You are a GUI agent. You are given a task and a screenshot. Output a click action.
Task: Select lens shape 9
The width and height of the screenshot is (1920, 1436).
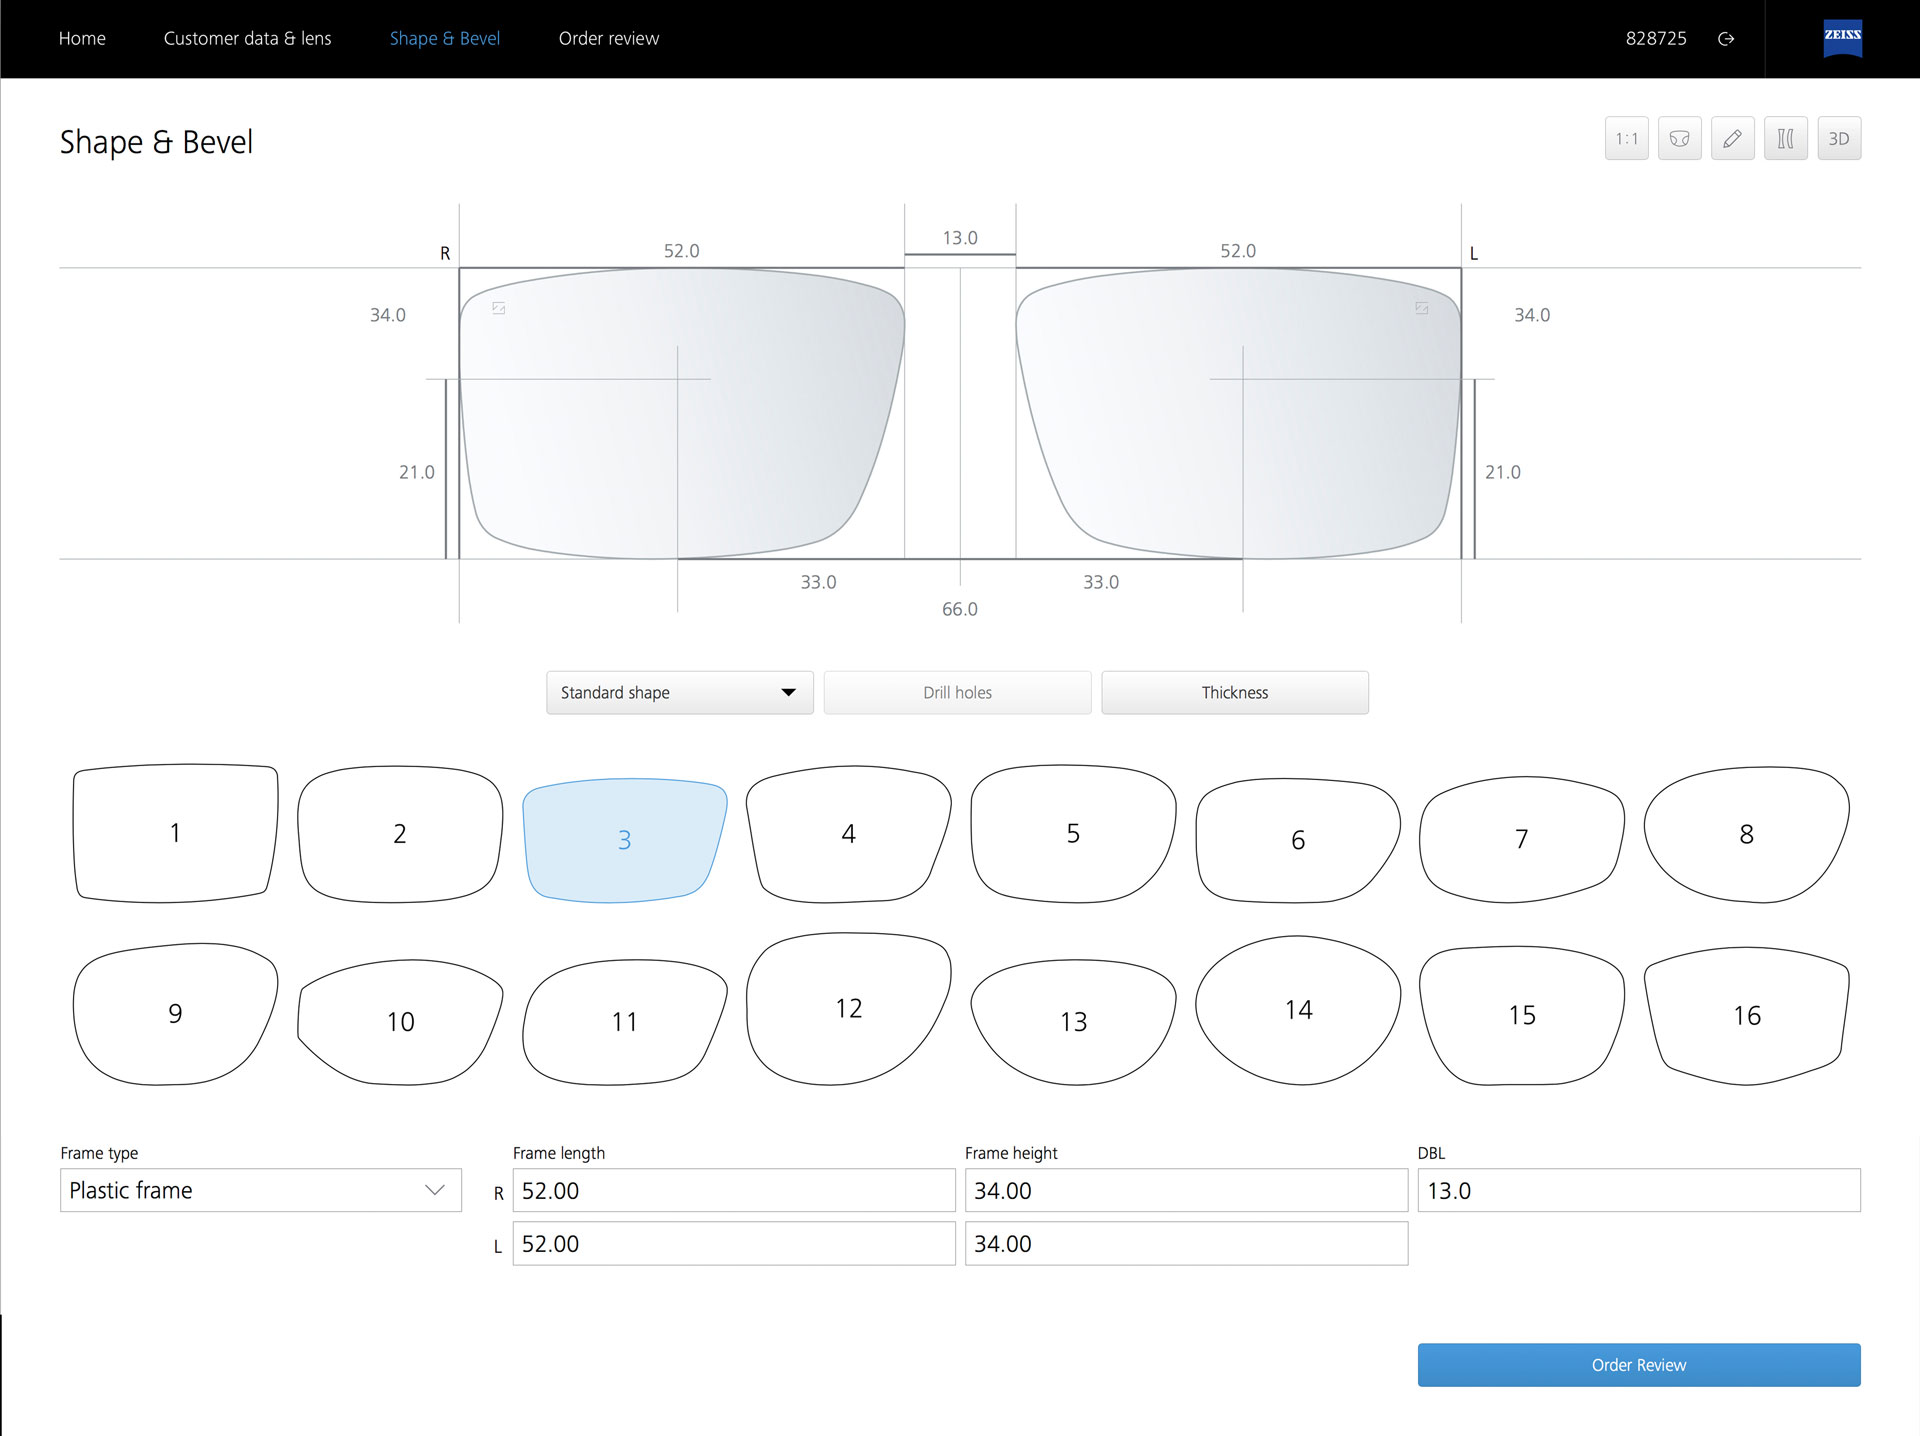coord(175,1014)
